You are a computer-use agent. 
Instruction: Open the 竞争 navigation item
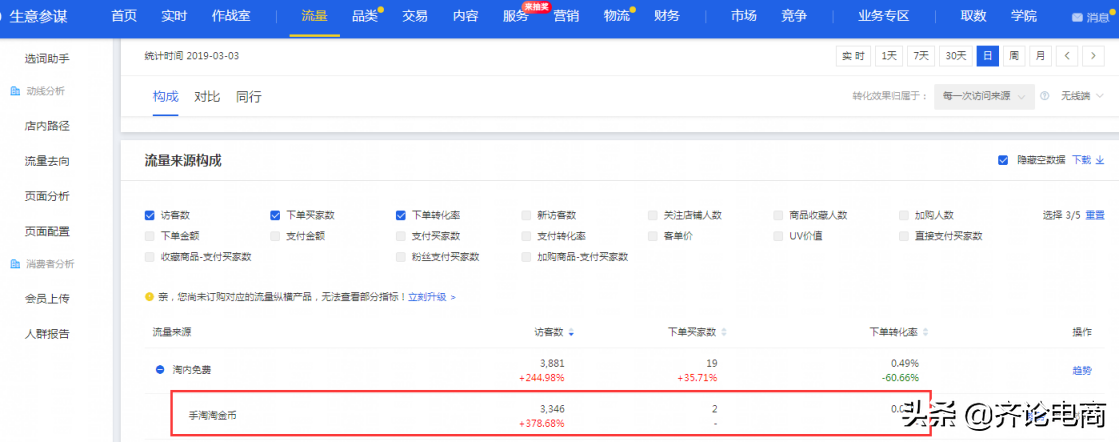pyautogui.click(x=794, y=16)
